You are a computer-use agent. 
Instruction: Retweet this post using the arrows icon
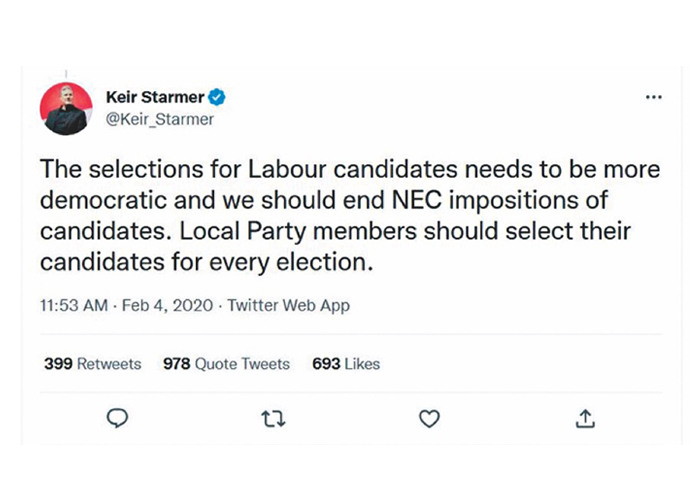click(272, 418)
